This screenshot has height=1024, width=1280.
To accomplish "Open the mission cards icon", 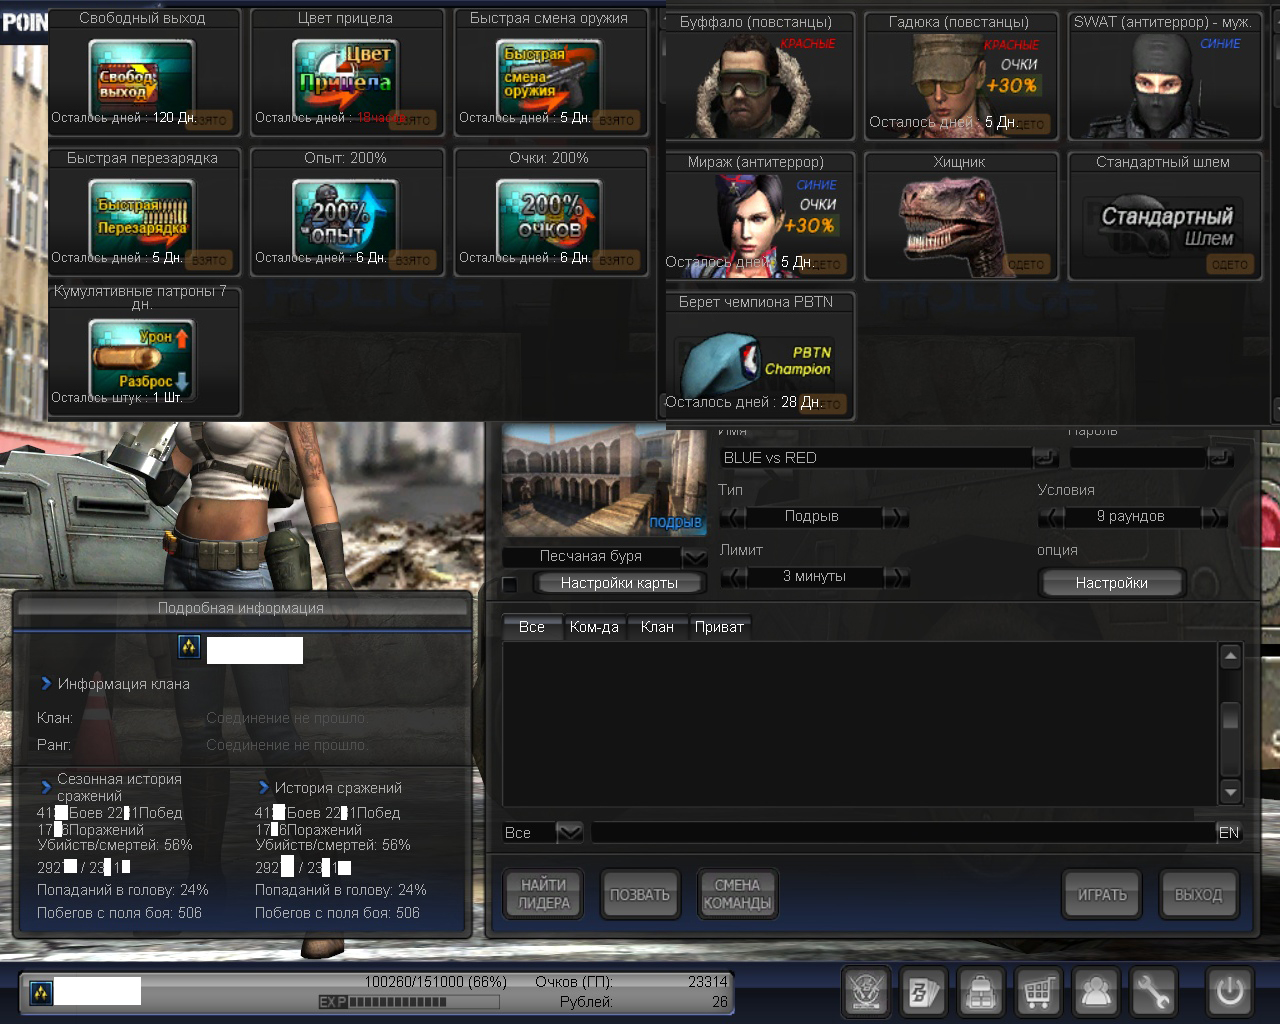I will pyautogui.click(x=923, y=992).
